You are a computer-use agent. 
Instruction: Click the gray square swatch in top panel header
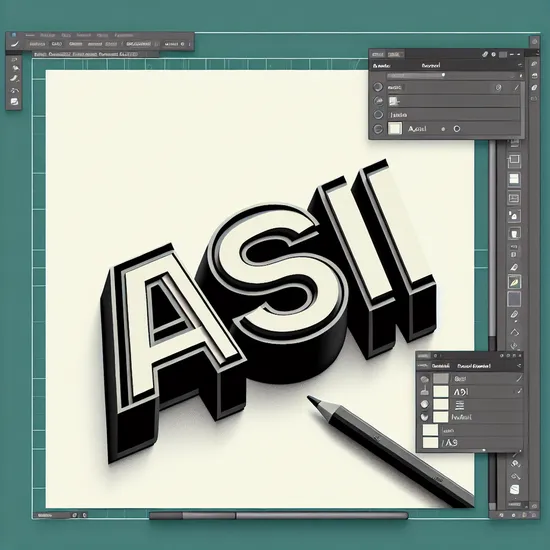click(x=503, y=54)
